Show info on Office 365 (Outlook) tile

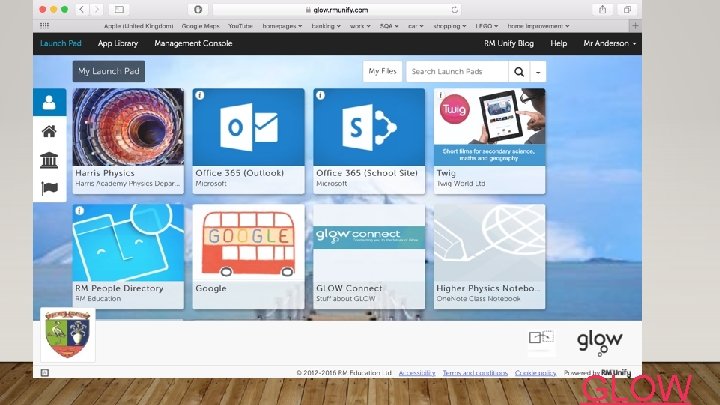(x=200, y=95)
